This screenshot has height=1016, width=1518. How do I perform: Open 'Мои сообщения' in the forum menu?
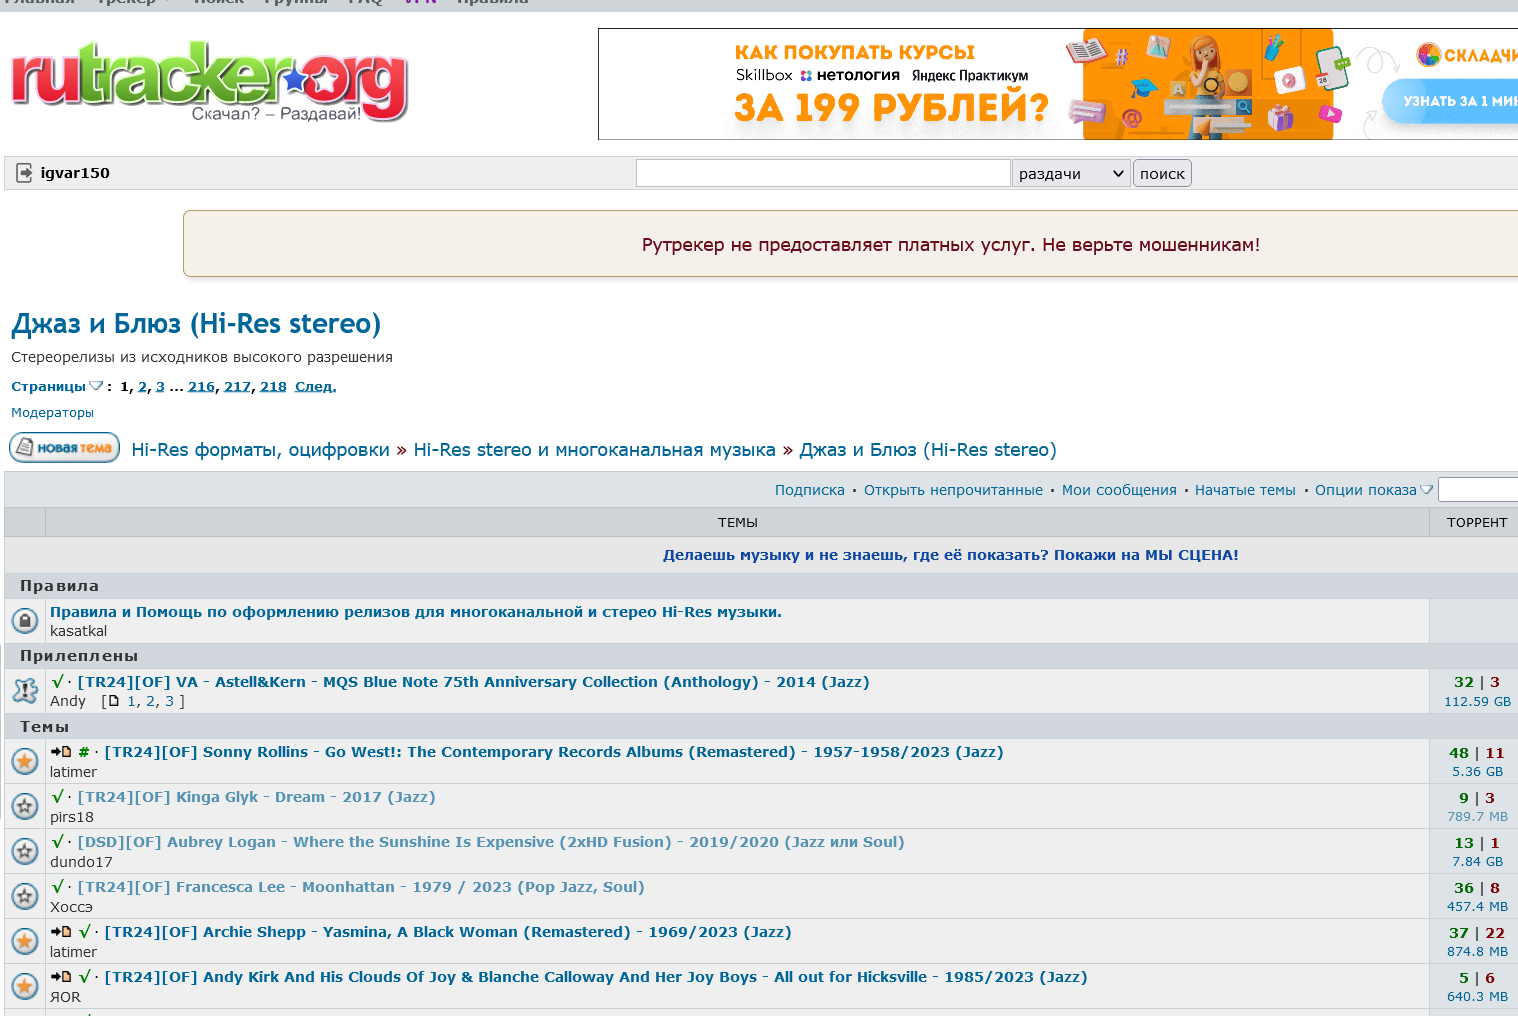1119,490
